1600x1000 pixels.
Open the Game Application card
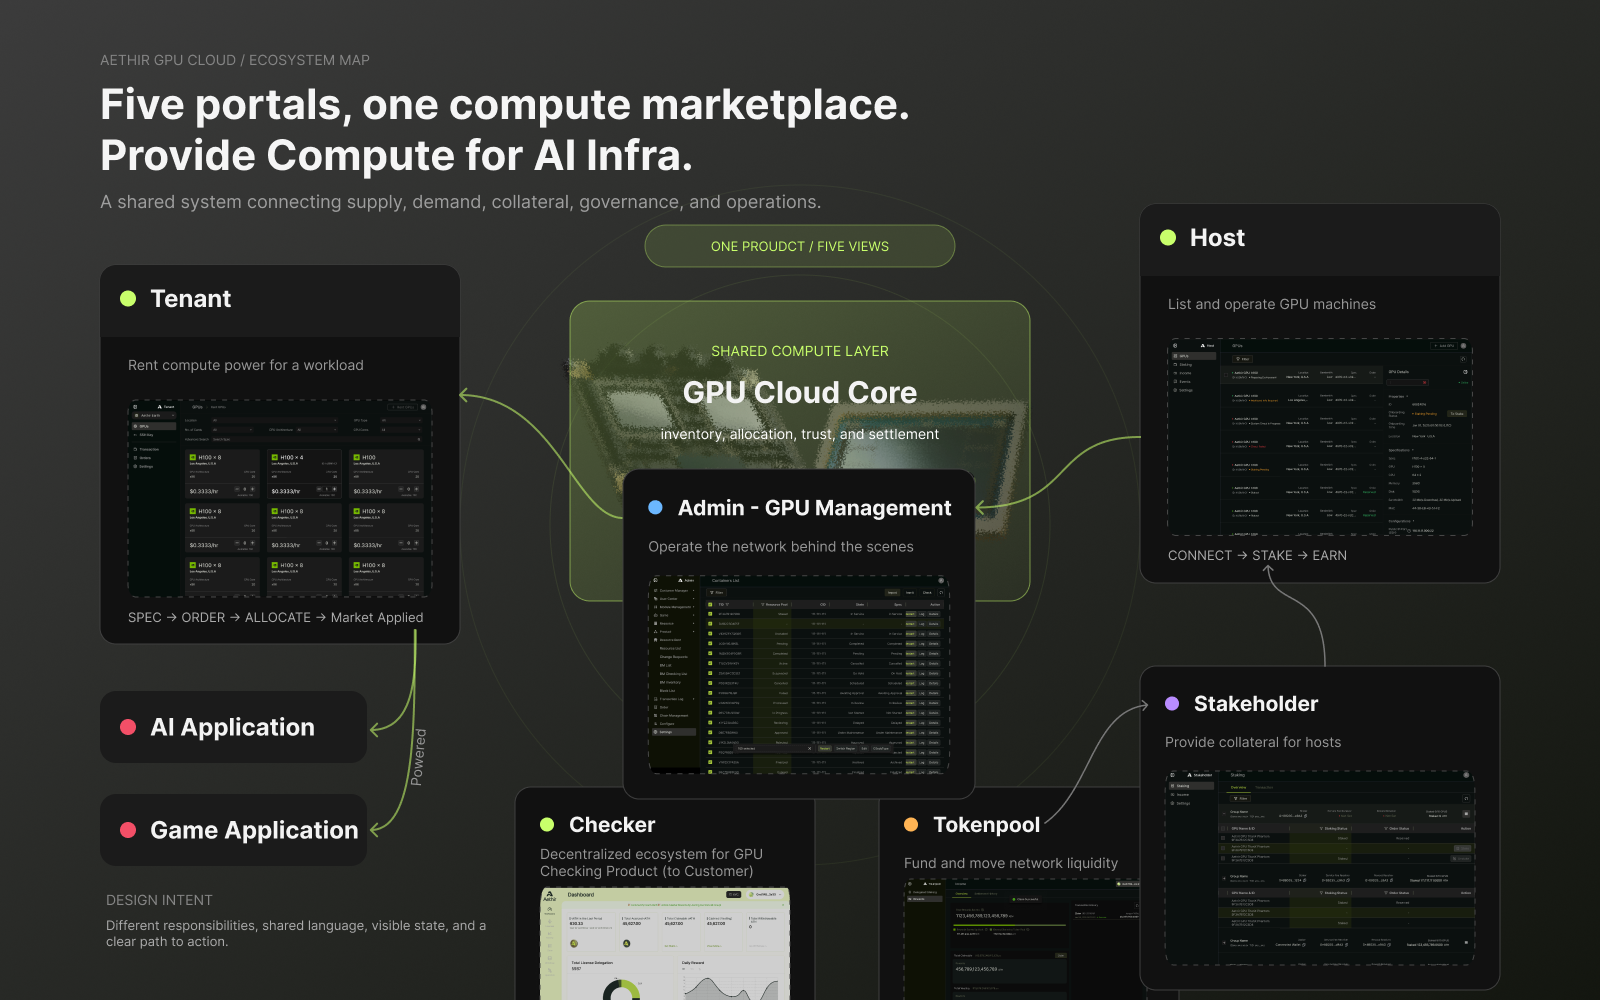click(233, 830)
